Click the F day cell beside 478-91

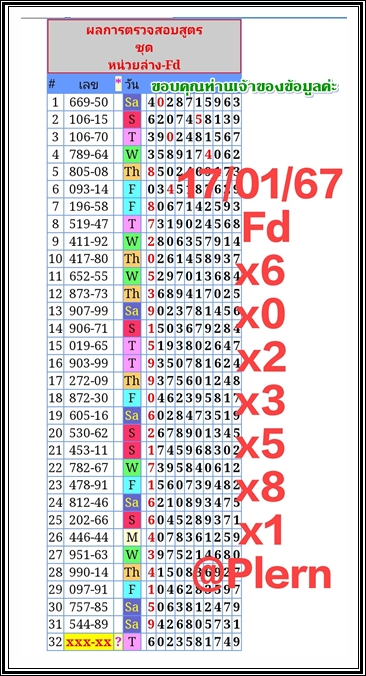click(132, 485)
